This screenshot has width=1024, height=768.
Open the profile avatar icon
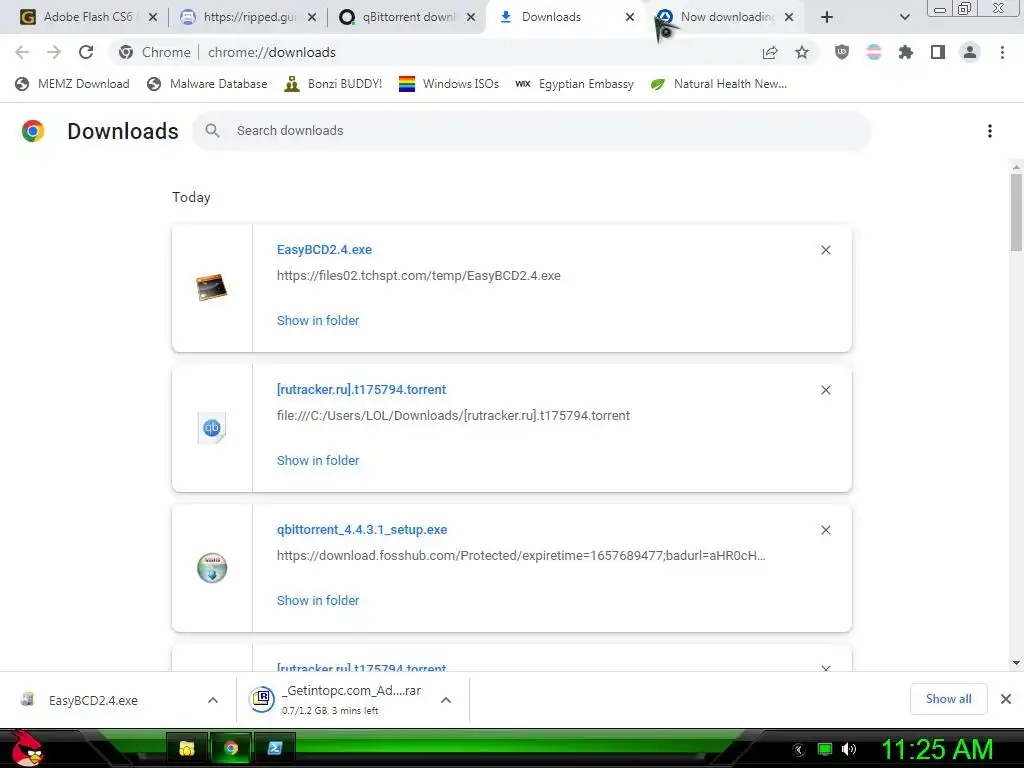pyautogui.click(x=970, y=52)
